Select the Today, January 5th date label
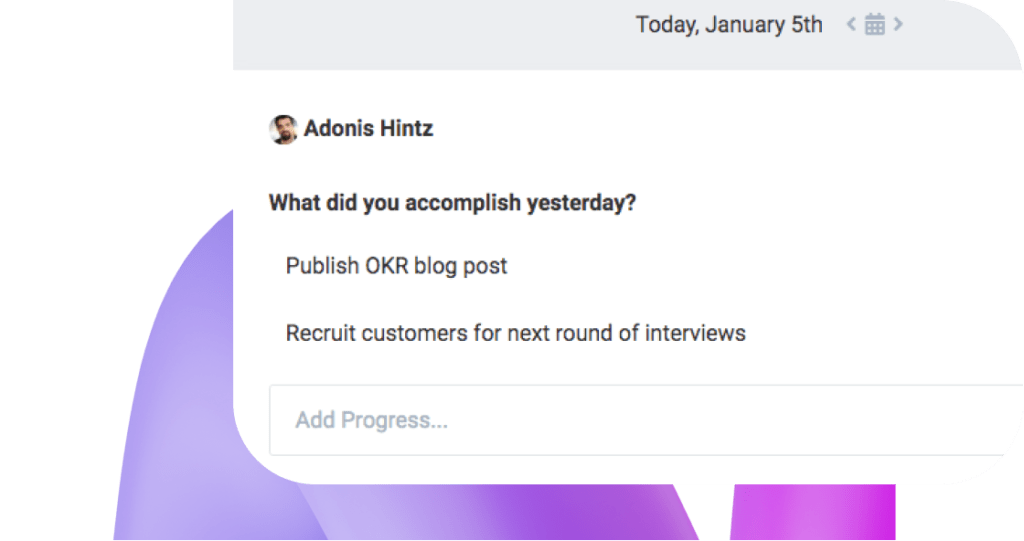Screen dimensions: 1024x541 pyautogui.click(x=729, y=25)
